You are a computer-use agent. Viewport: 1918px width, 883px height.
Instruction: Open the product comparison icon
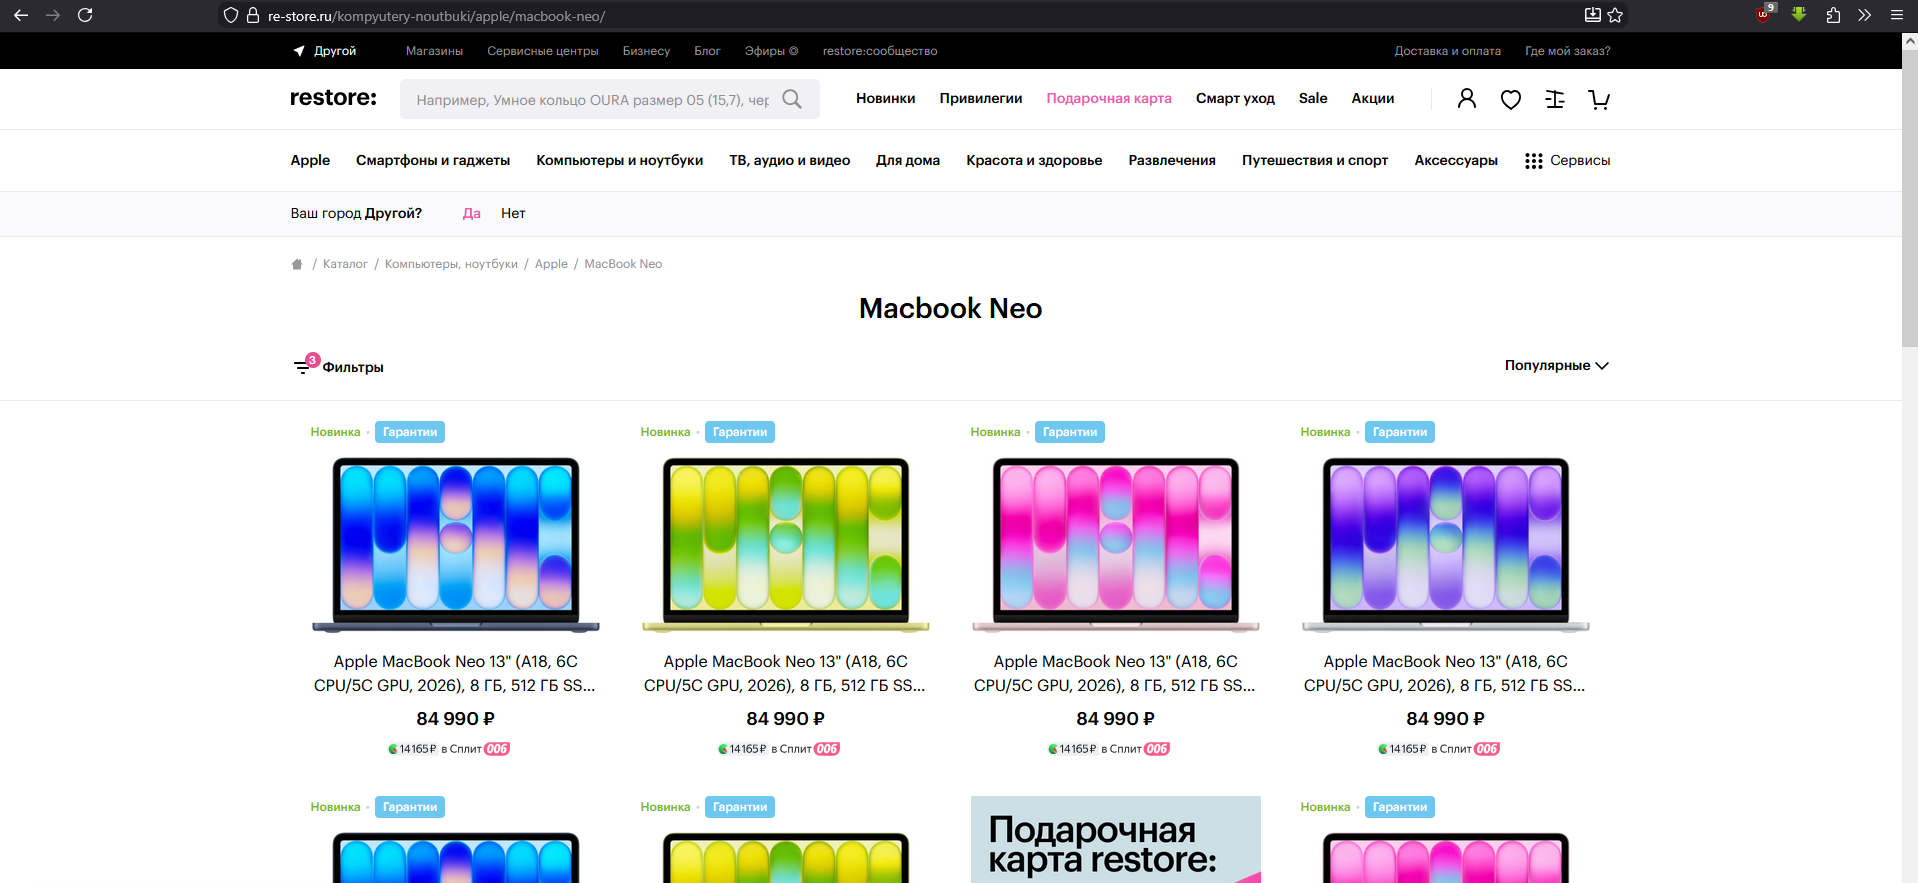[1555, 99]
